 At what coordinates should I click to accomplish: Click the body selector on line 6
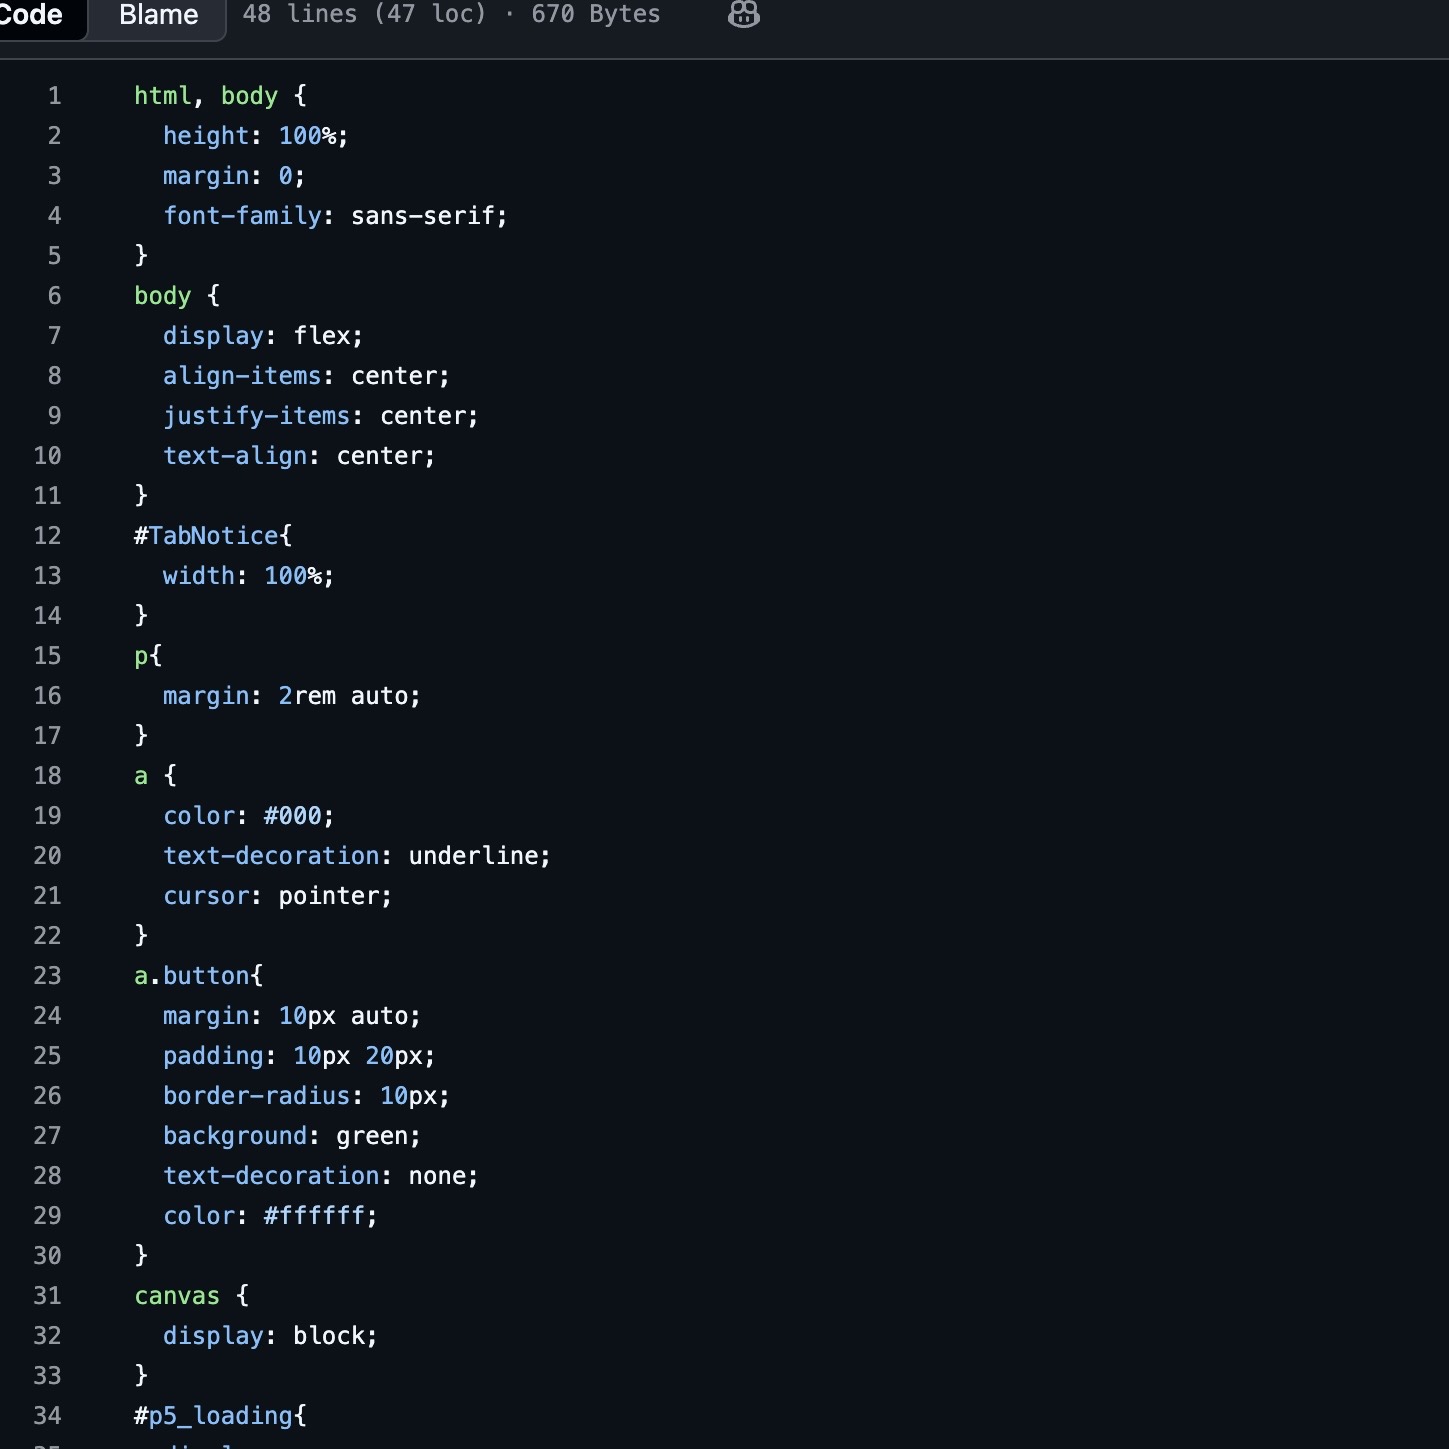161,295
